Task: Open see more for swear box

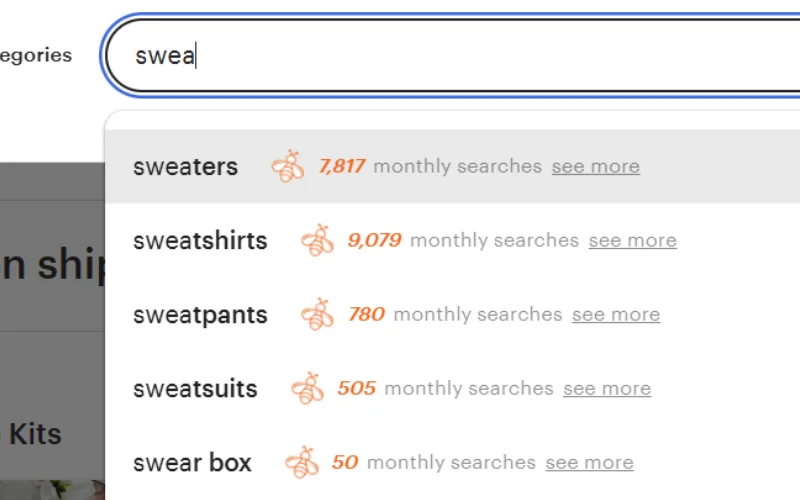Action: coord(589,463)
